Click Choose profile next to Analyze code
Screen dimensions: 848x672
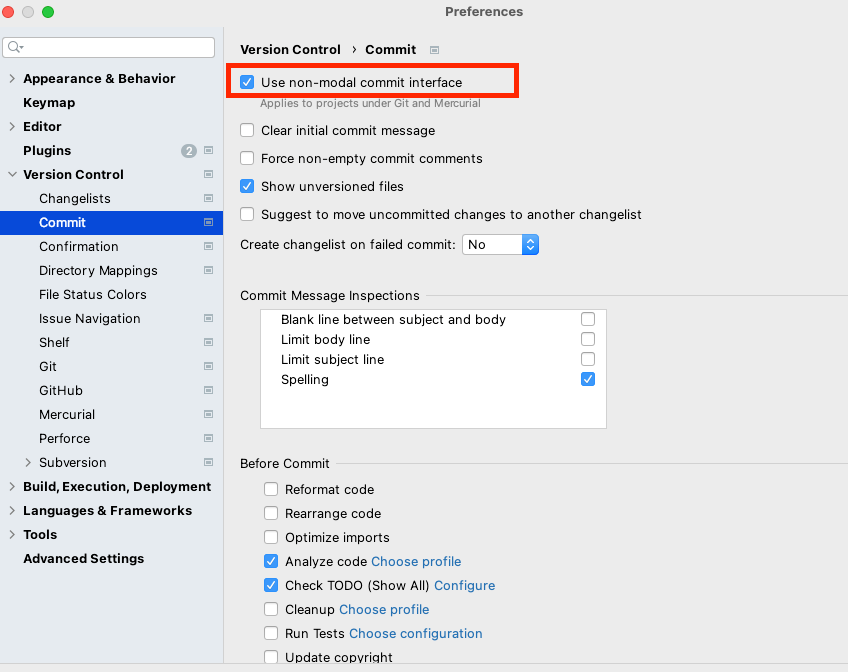tap(416, 561)
